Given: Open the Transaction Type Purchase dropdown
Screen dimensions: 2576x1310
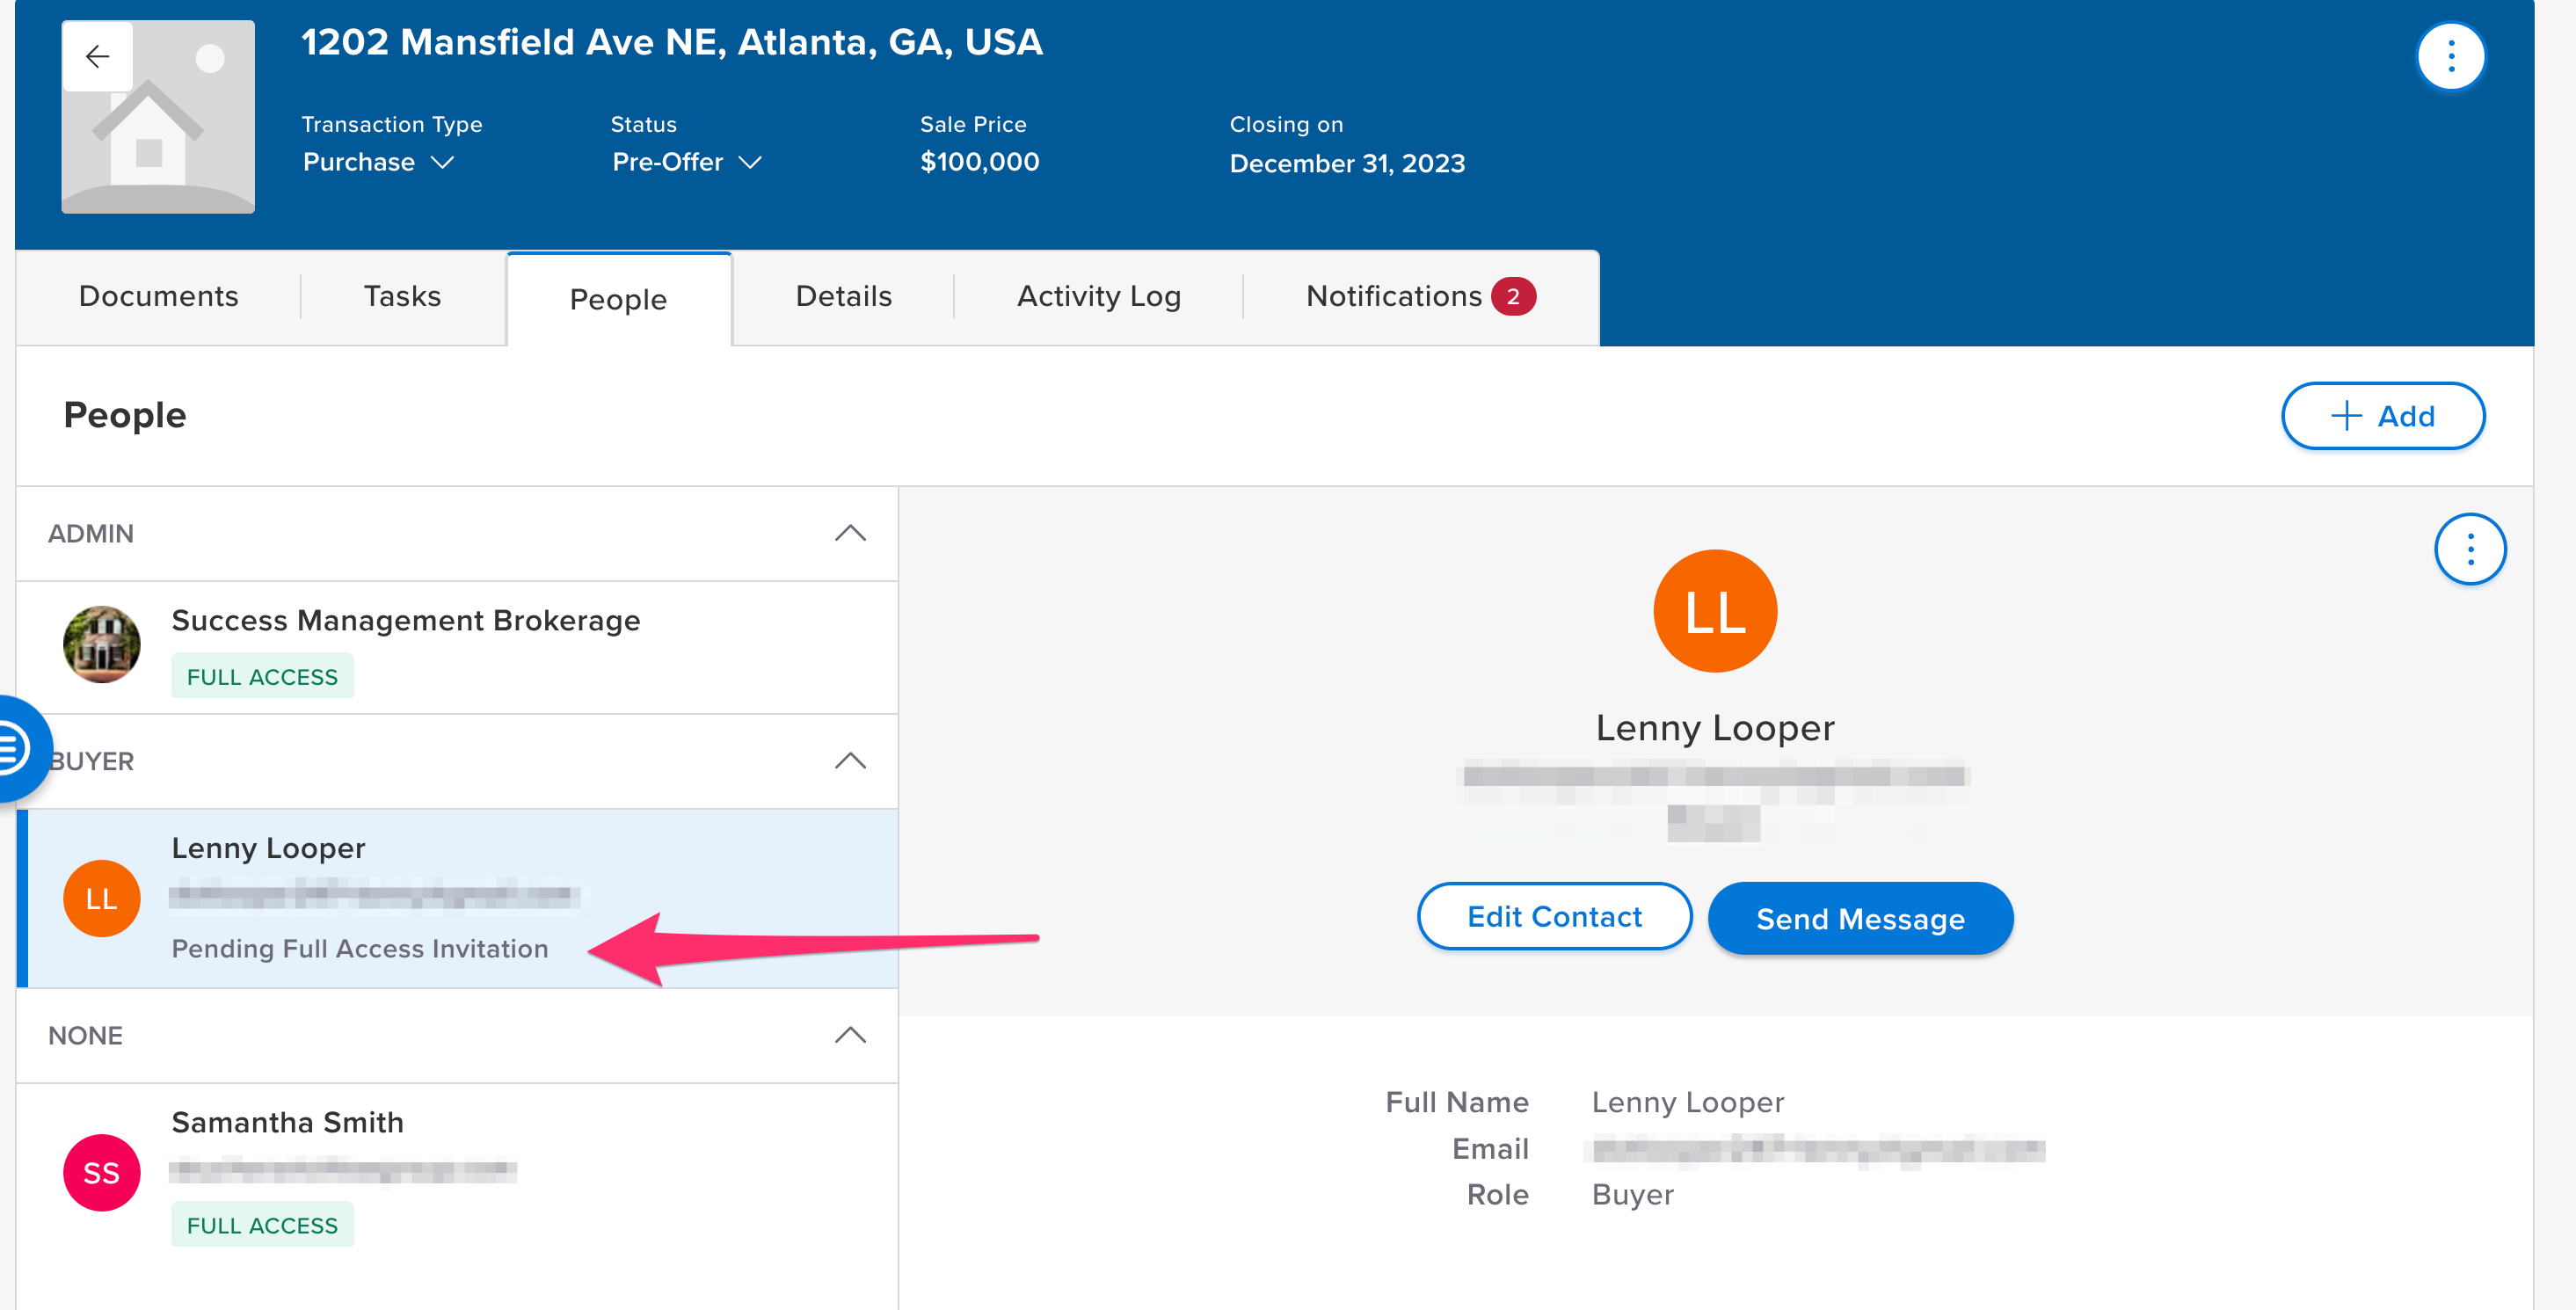Looking at the screenshot, I should pyautogui.click(x=379, y=162).
